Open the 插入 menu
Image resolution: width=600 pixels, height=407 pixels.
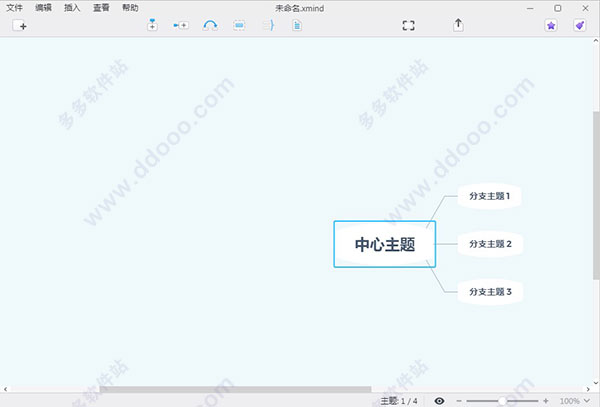pyautogui.click(x=72, y=8)
